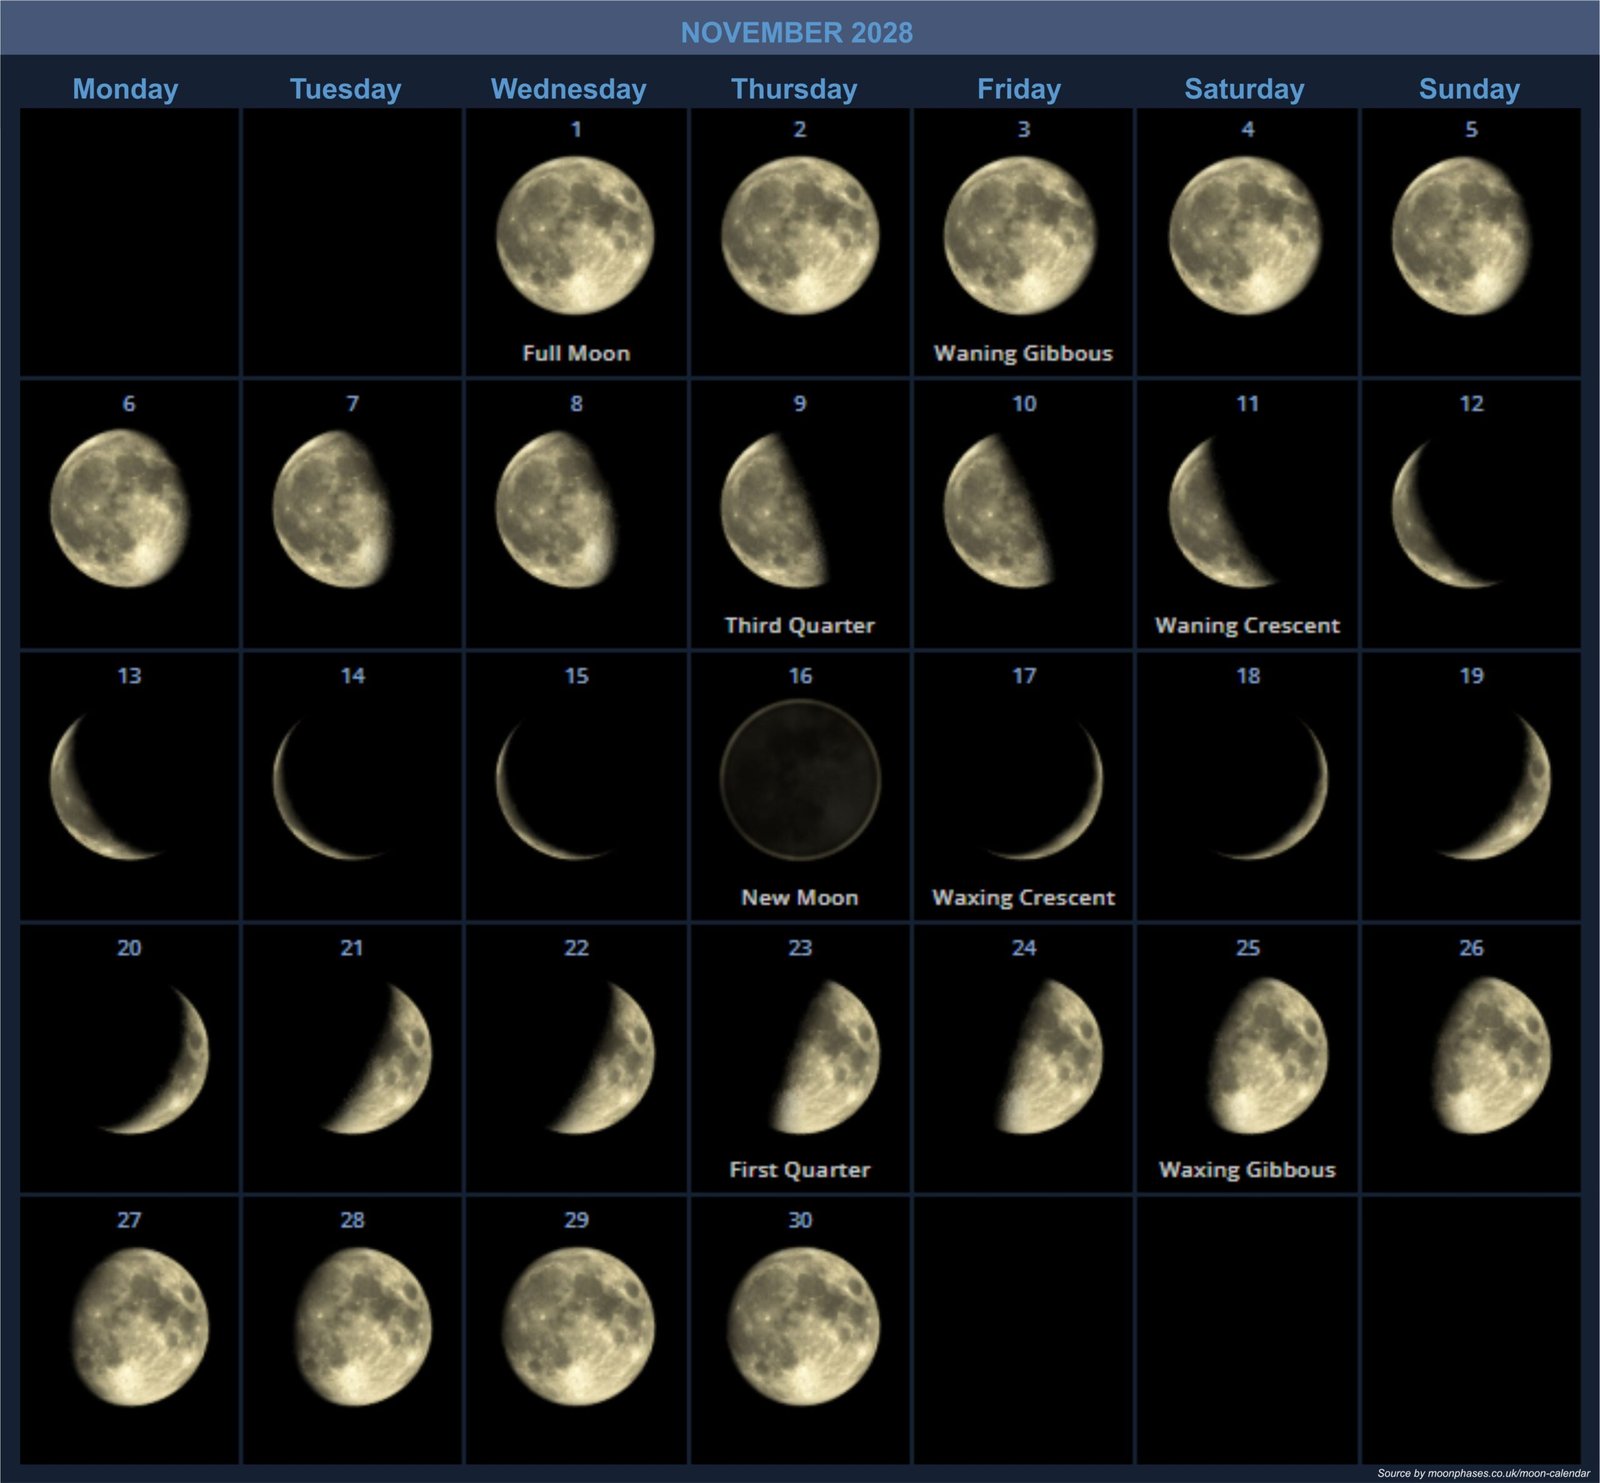Click the Full Moon image on November 1
The width and height of the screenshot is (1600, 1483).
point(575,236)
